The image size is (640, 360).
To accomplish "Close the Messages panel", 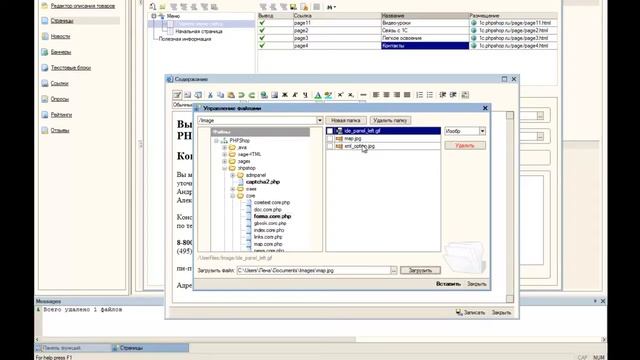I will tap(603, 301).
